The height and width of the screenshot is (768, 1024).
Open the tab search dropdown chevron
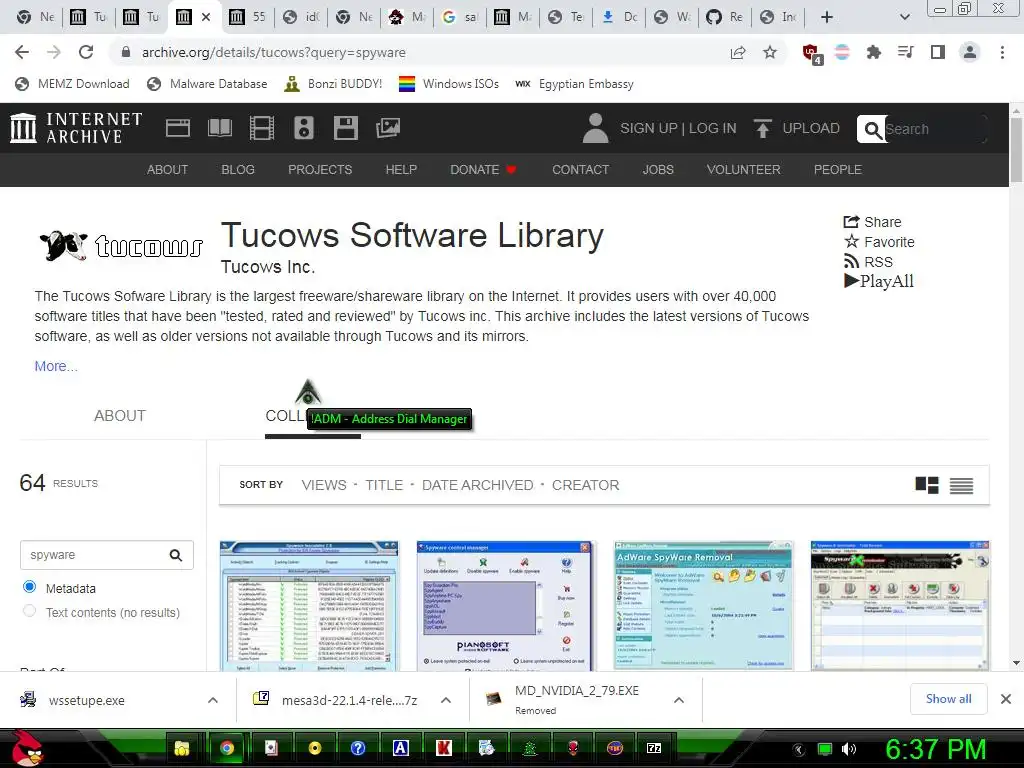pos(904,17)
